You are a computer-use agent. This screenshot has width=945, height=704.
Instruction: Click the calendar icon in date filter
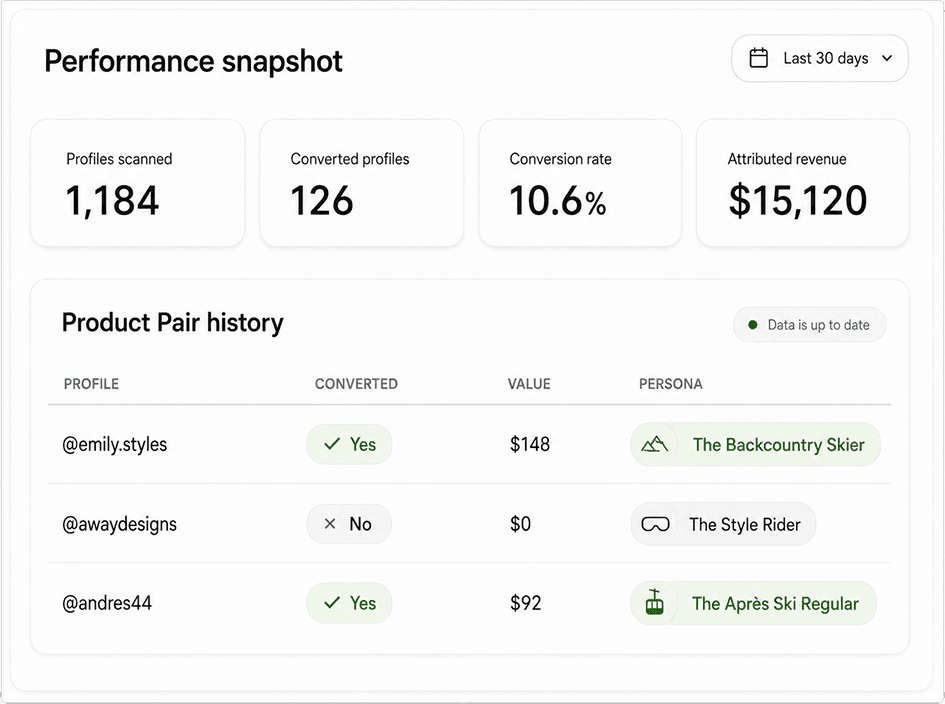click(758, 58)
